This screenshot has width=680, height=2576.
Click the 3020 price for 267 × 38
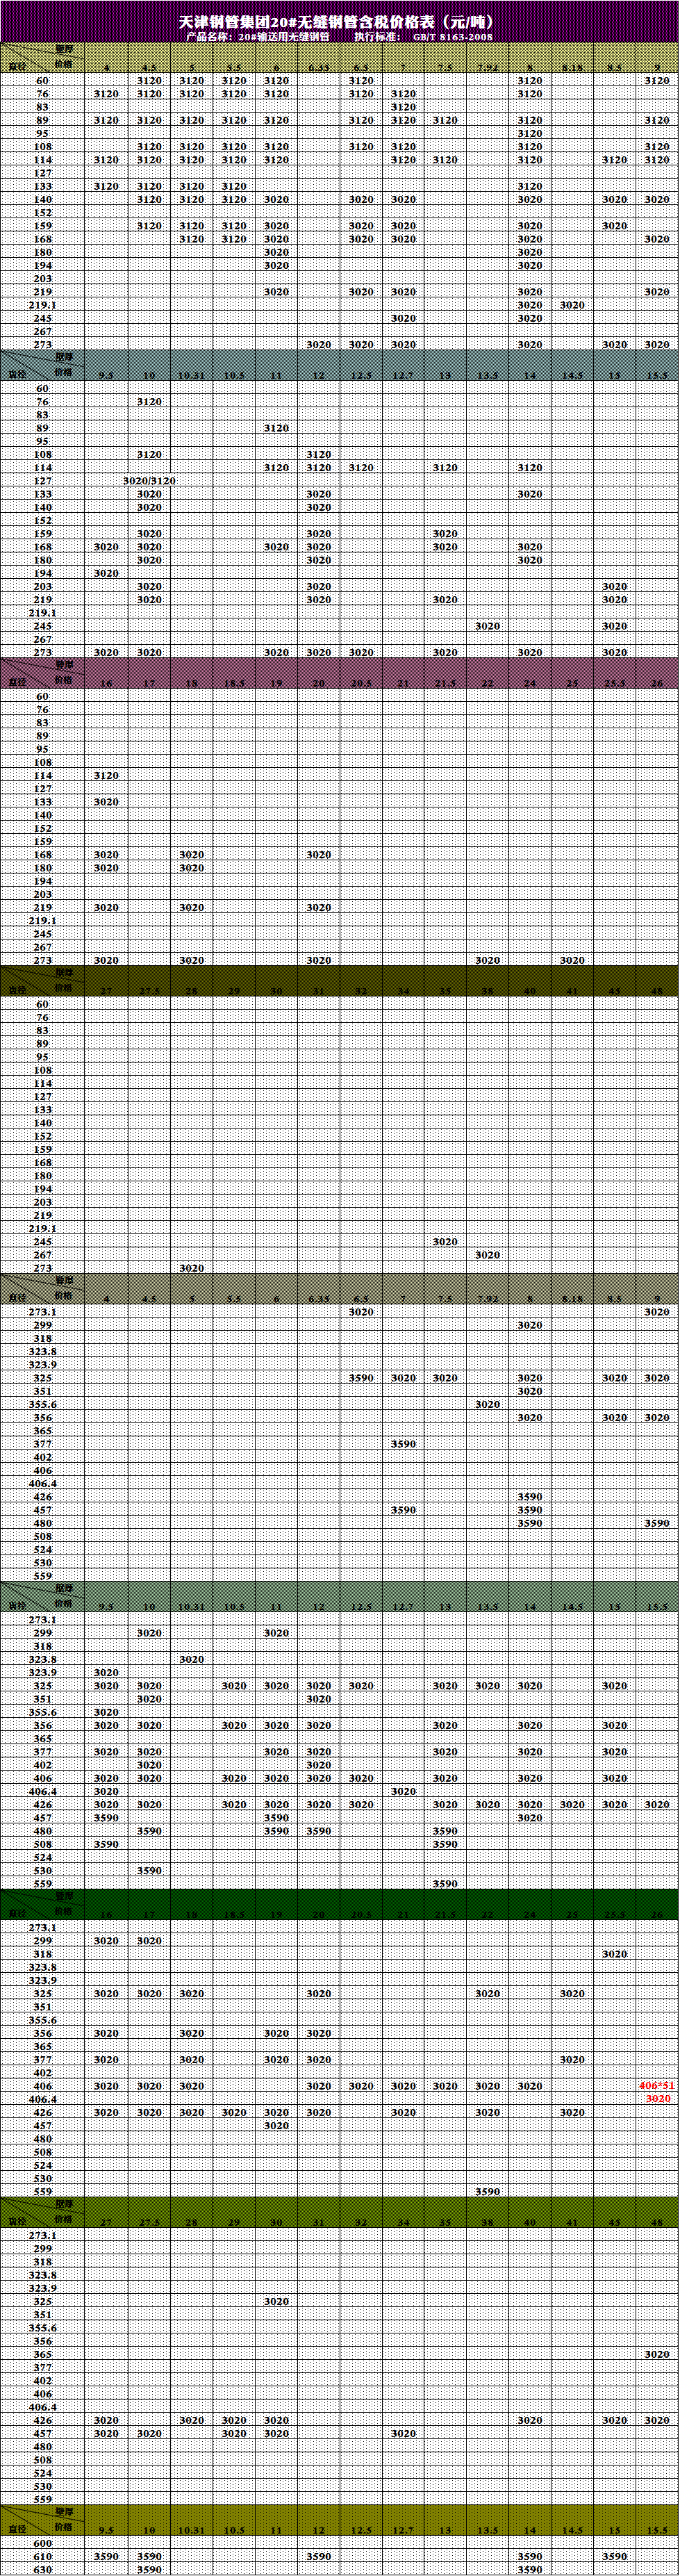487,1255
